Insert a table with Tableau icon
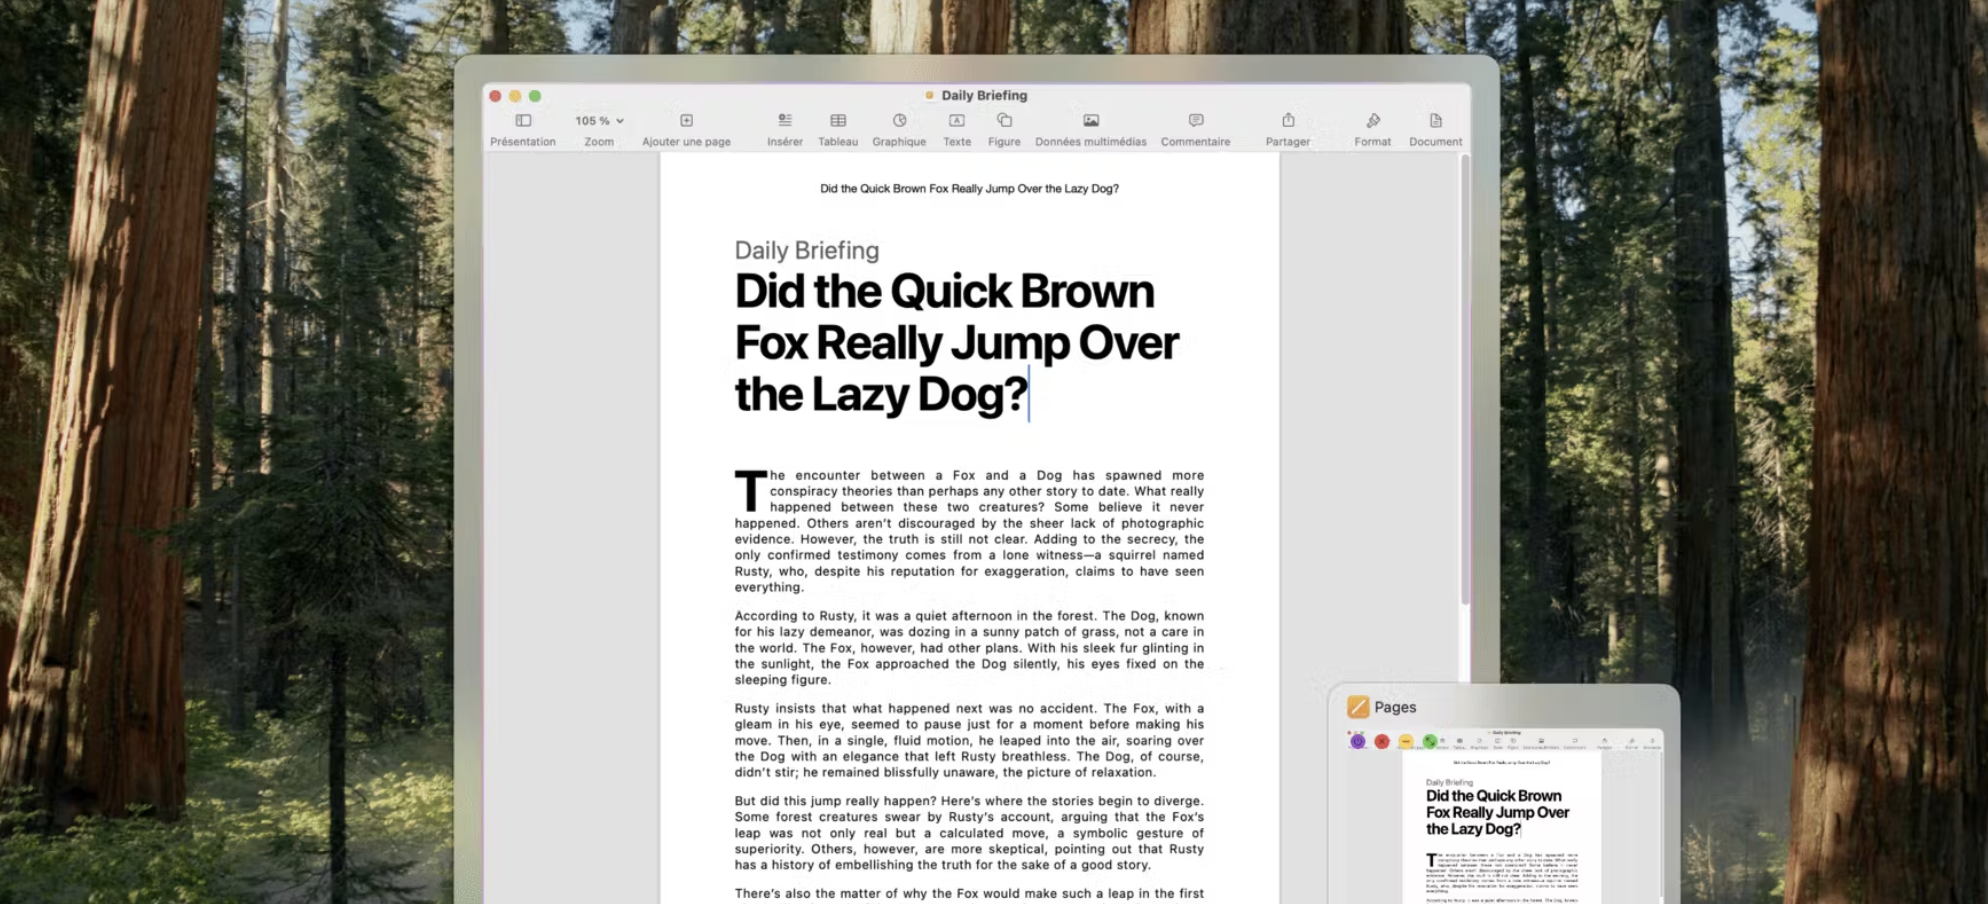 tap(838, 129)
